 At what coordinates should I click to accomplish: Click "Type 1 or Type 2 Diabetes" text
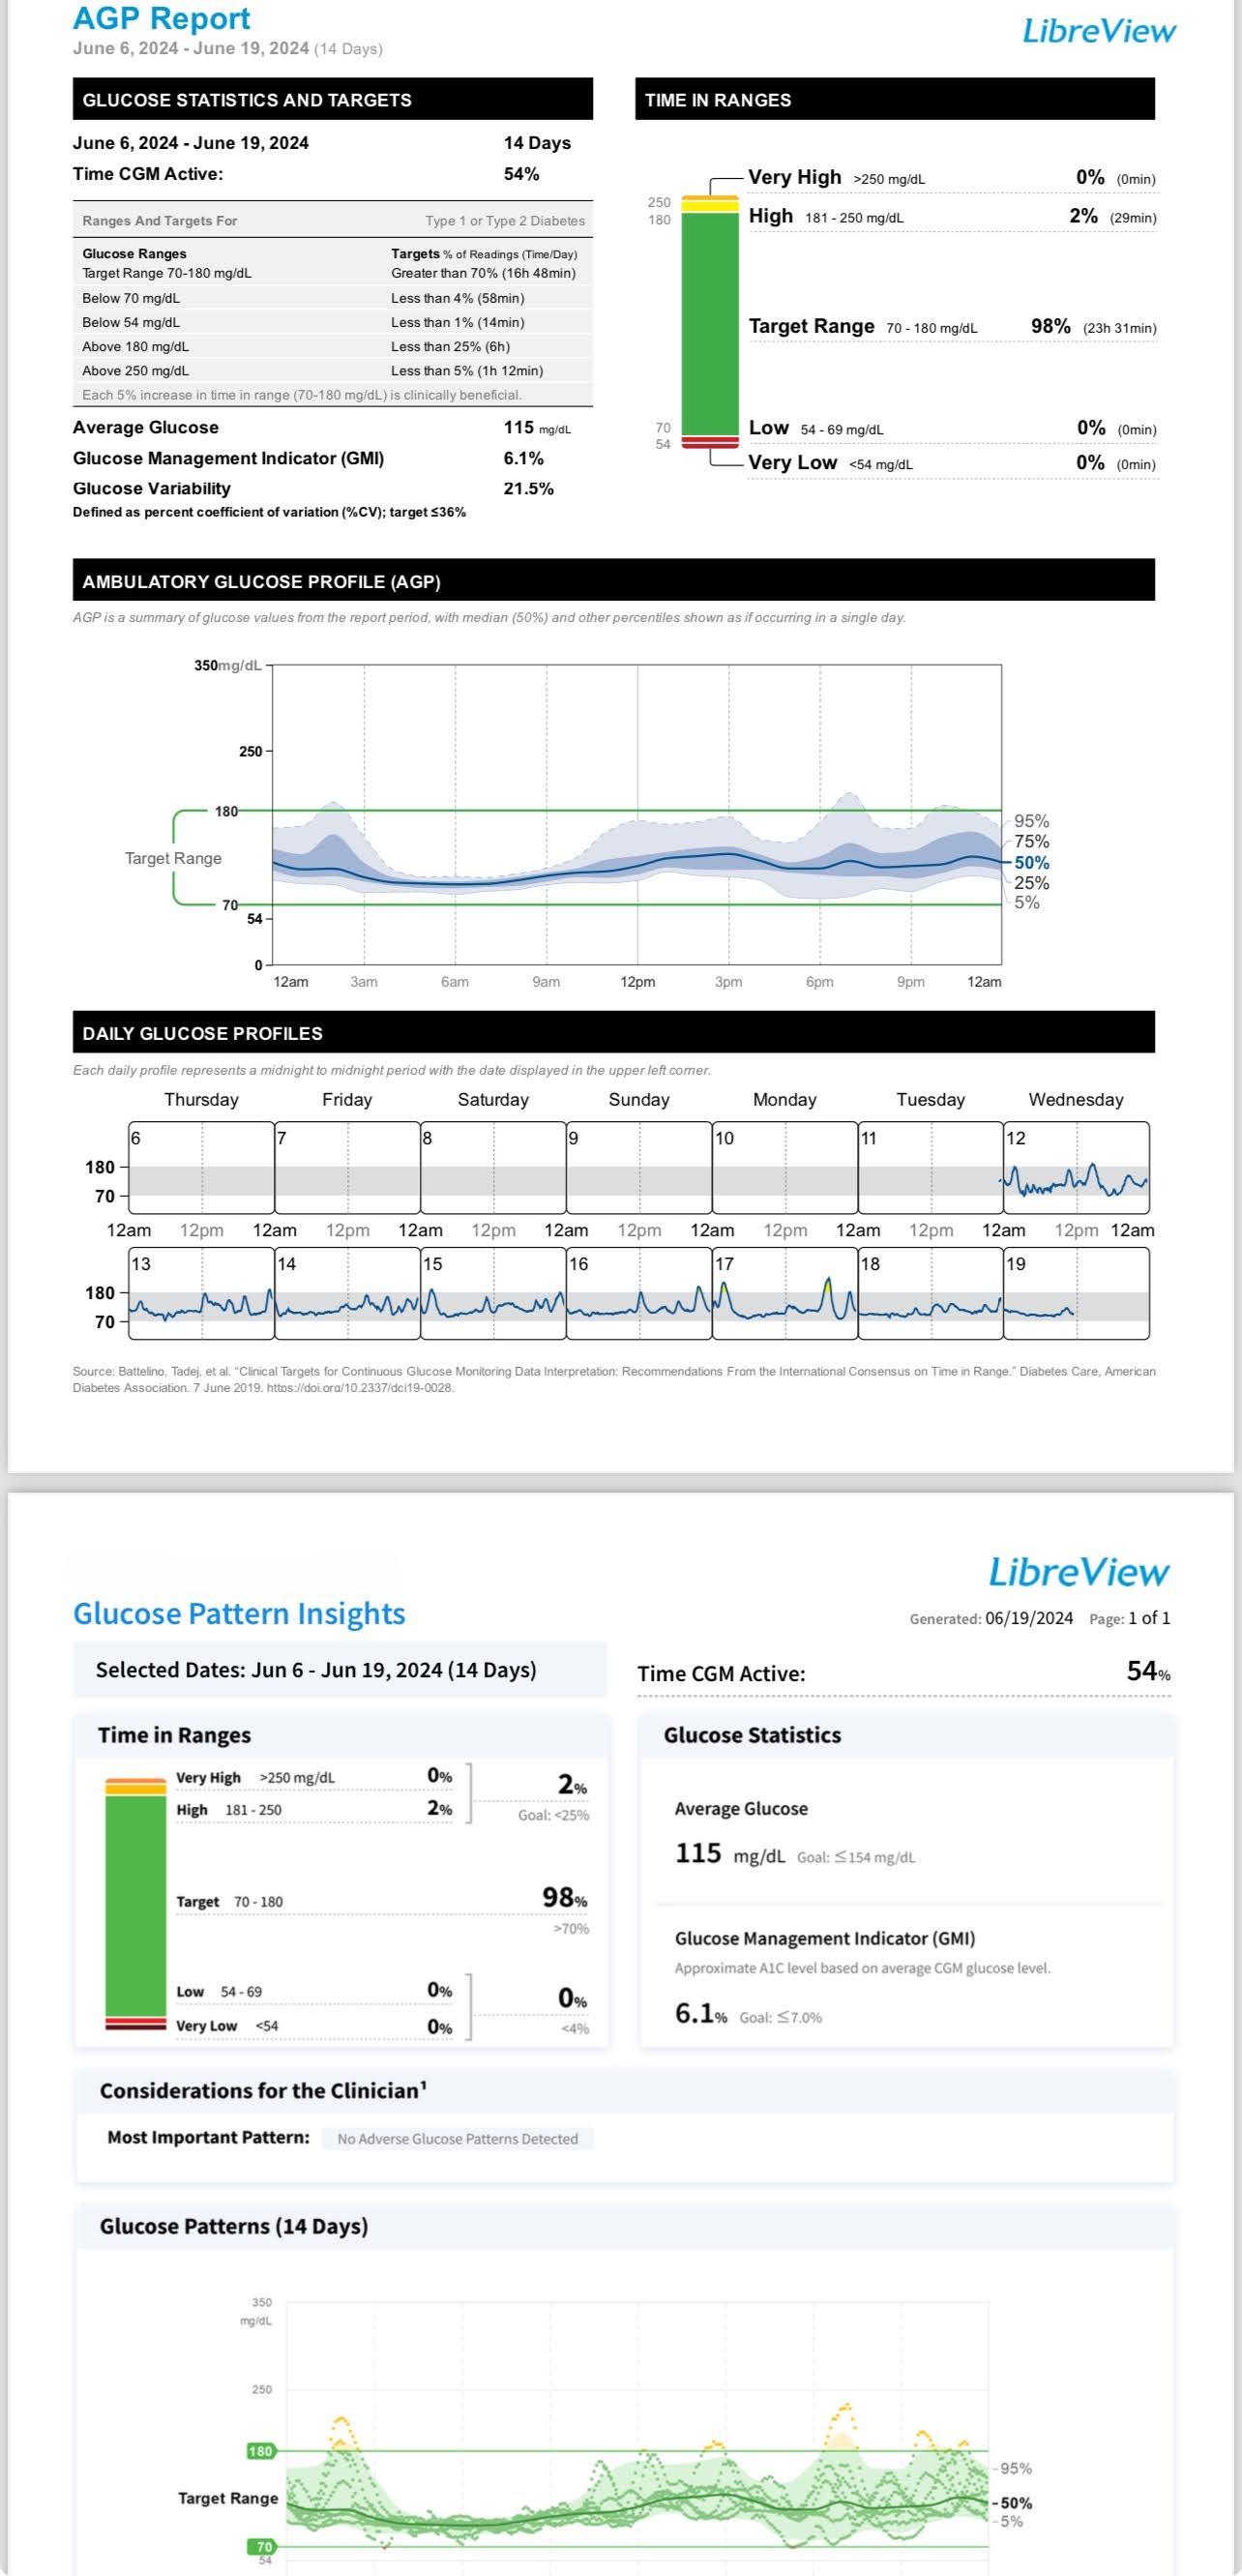tap(505, 221)
